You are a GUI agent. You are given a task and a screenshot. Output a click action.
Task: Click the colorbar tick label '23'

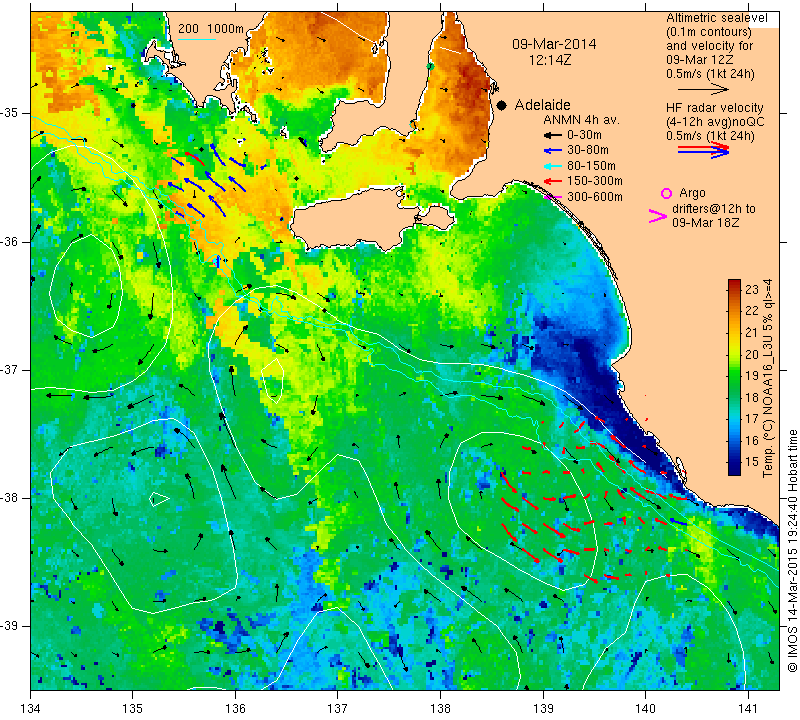(x=752, y=289)
